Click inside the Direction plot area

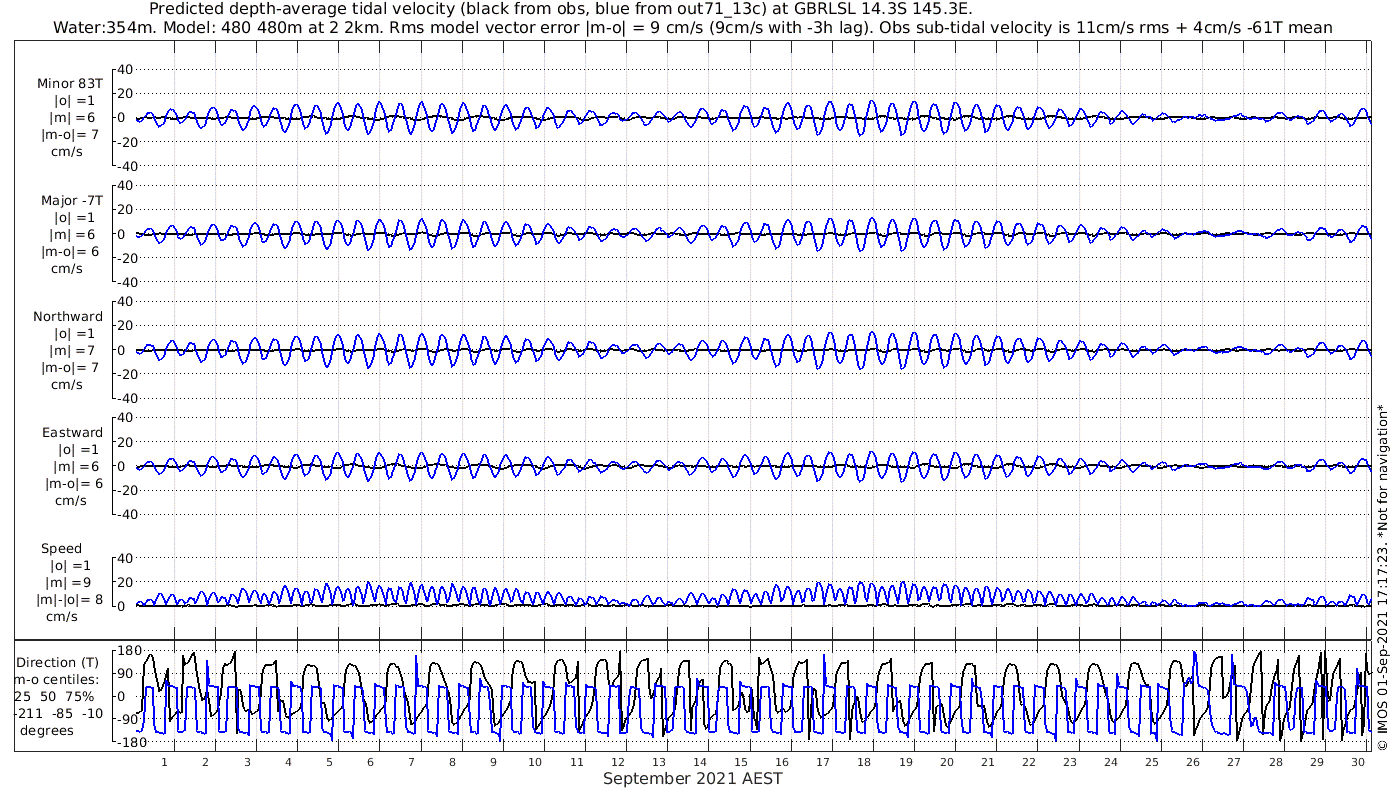(753, 697)
